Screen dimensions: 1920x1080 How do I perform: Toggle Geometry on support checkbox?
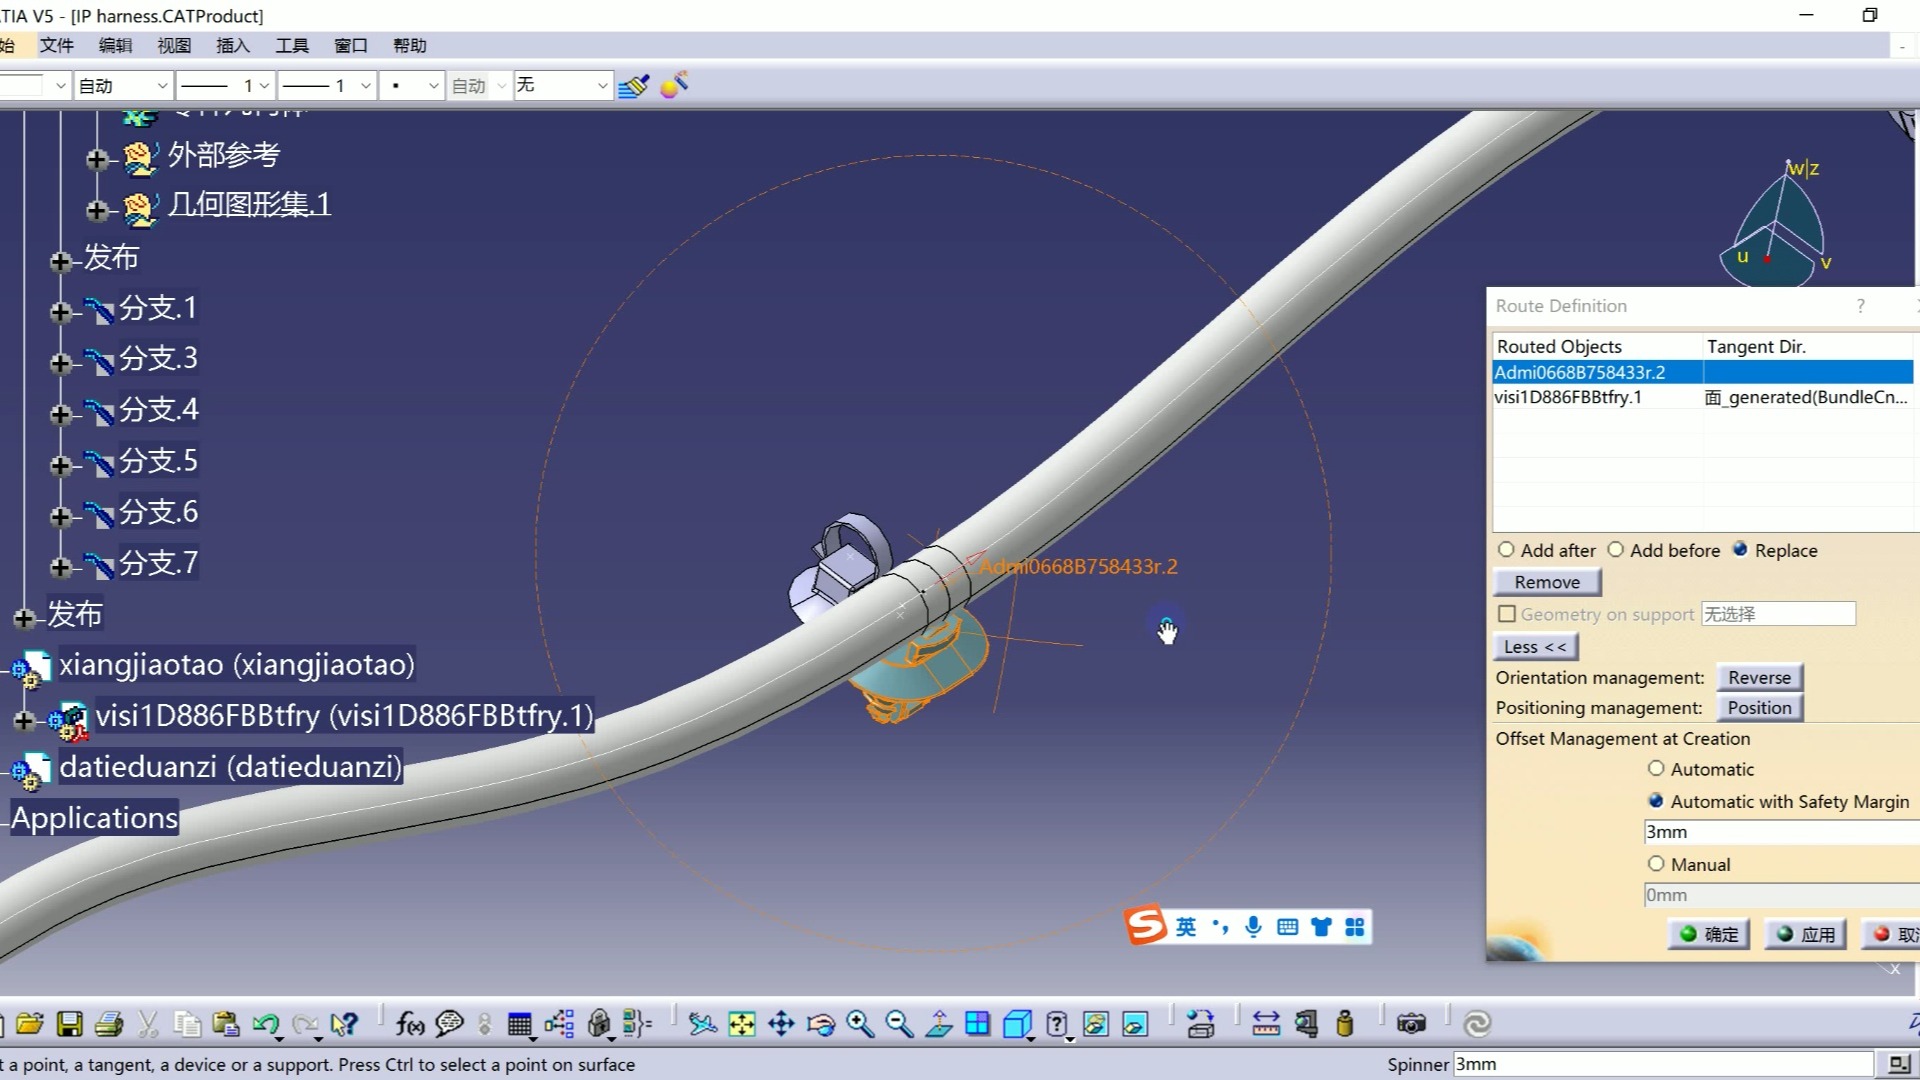coord(1507,614)
